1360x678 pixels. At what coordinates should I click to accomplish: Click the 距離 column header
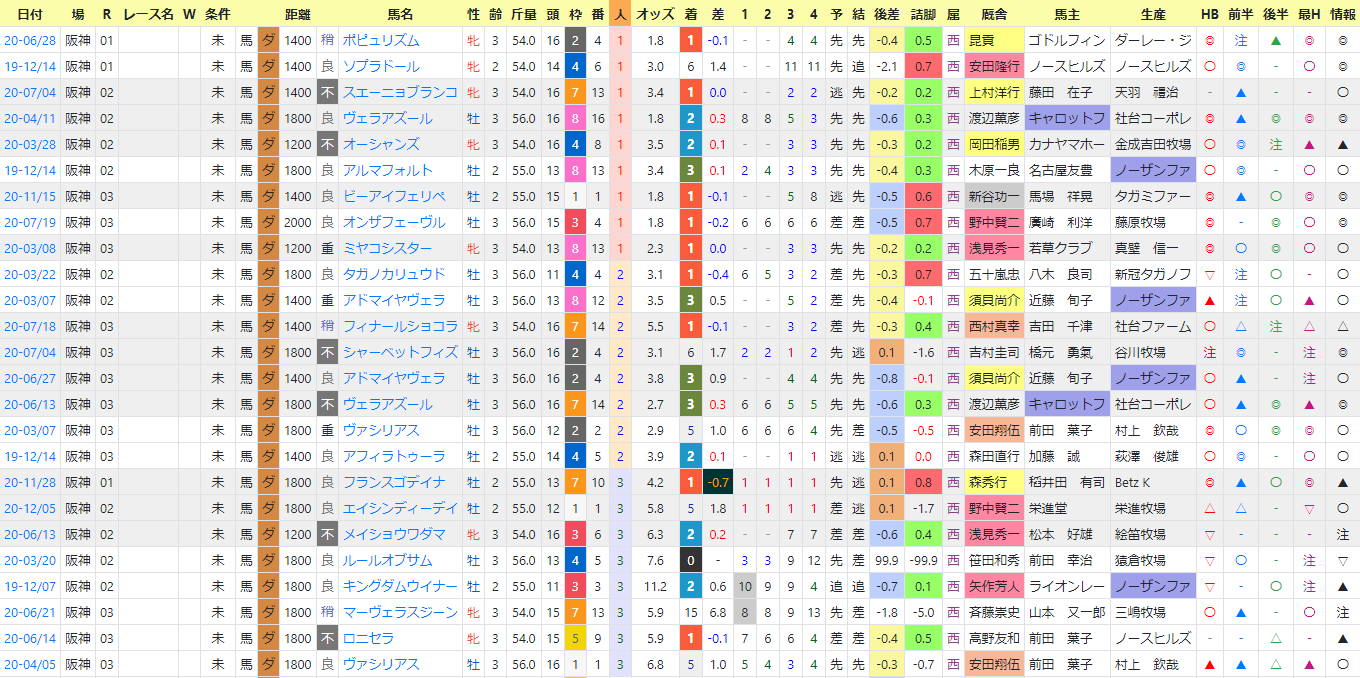click(298, 14)
